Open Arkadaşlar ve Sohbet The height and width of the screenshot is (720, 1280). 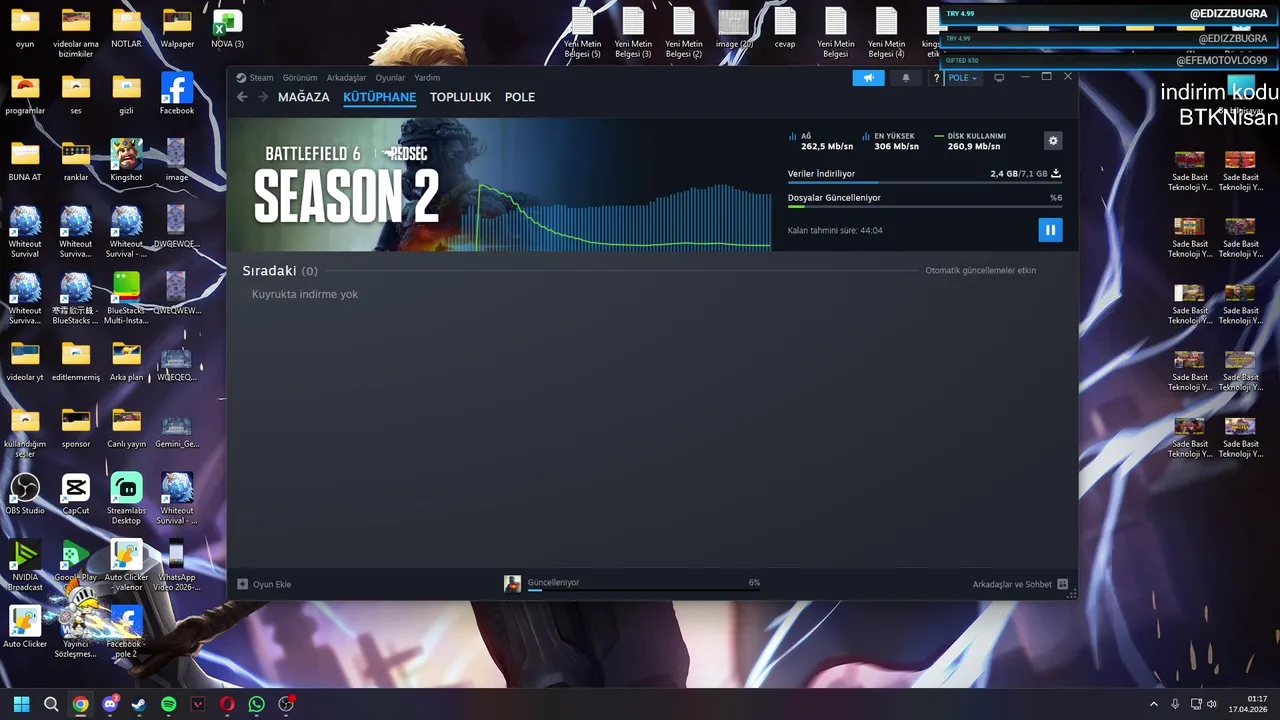coord(1020,584)
